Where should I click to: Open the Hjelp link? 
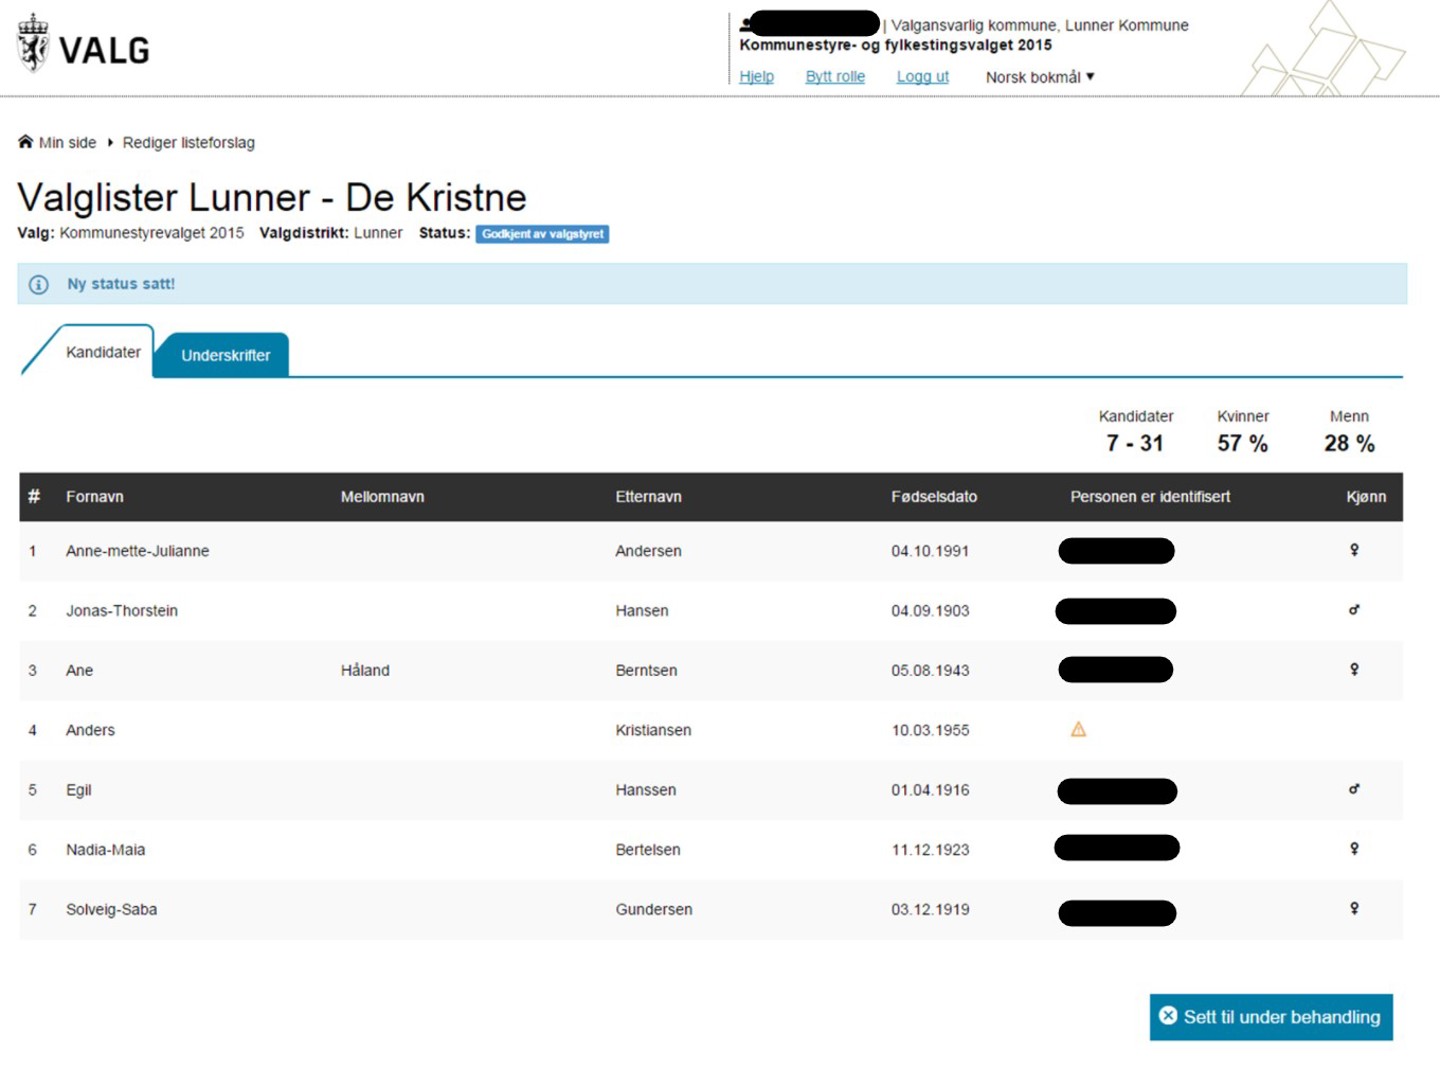point(756,77)
